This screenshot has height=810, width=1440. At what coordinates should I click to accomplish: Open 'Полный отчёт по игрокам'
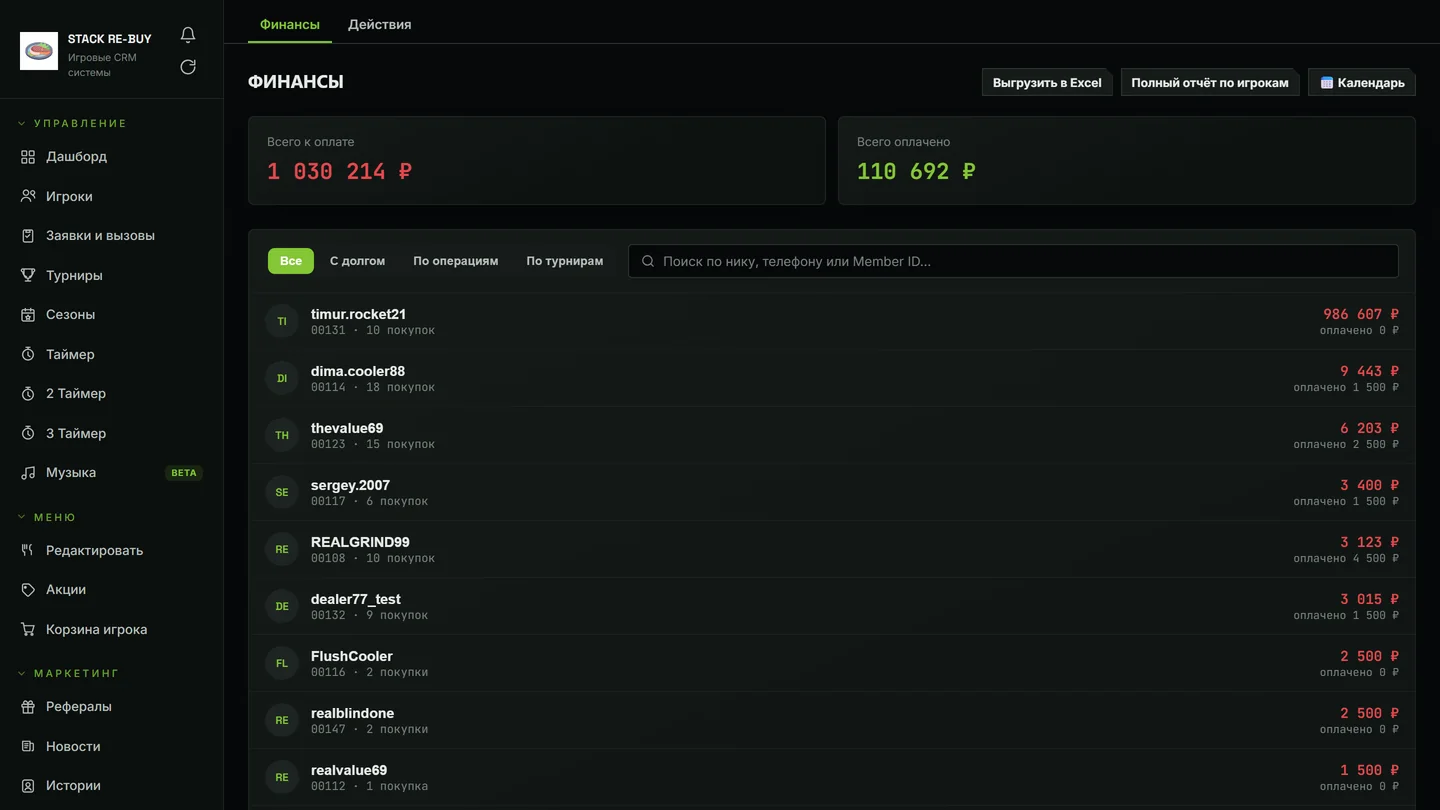tap(1210, 82)
